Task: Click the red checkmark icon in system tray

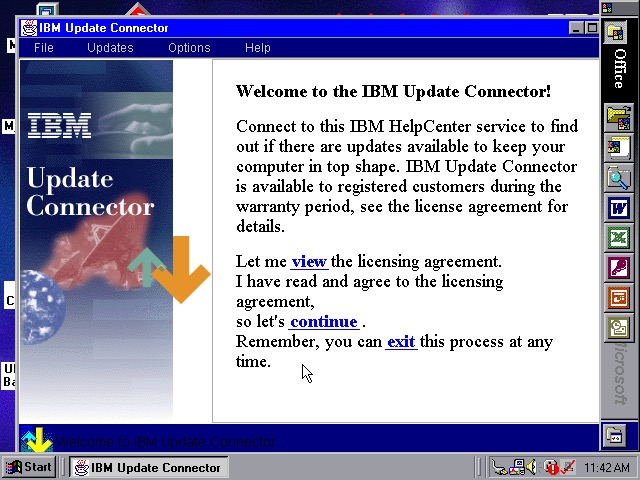Action: (x=567, y=467)
